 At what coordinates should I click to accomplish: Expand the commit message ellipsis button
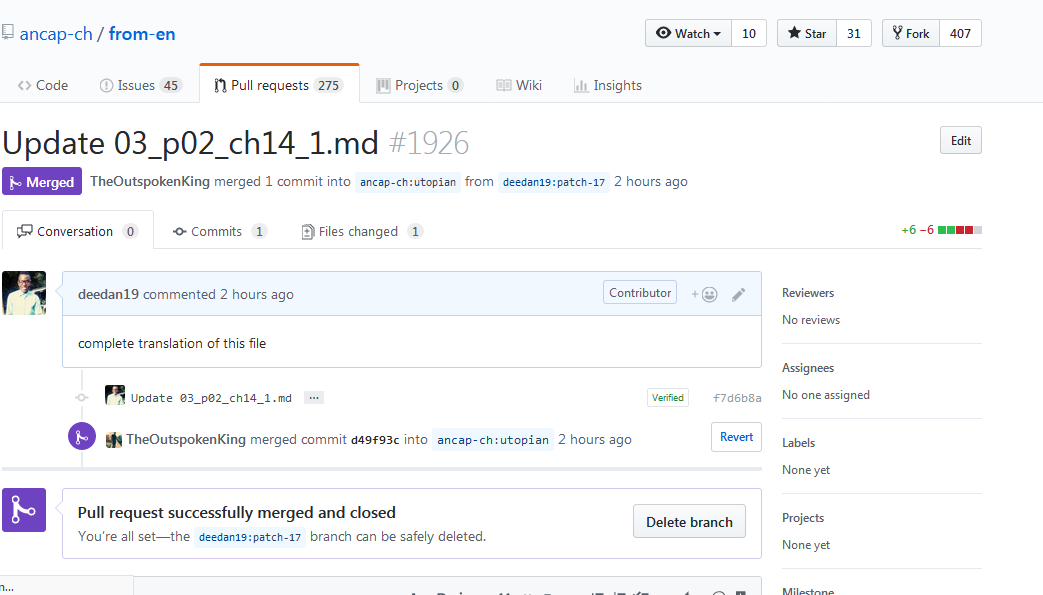[314, 397]
